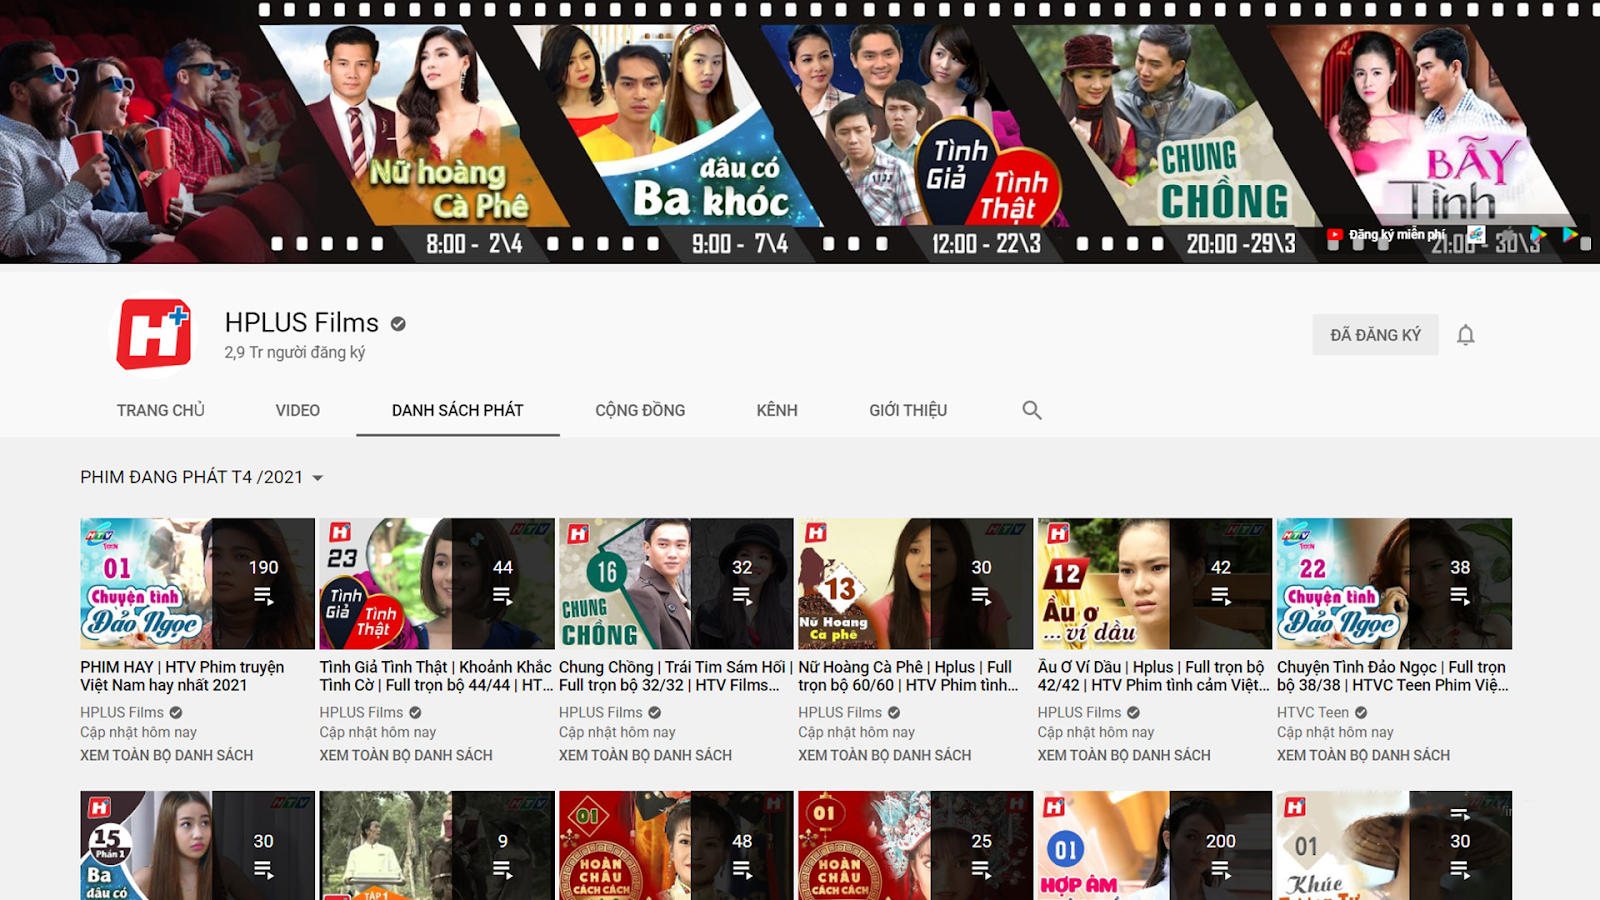This screenshot has height=900, width=1600.
Task: Open Chuyện tình Đảo Ngọc episode 22 thumbnail
Action: point(1394,584)
